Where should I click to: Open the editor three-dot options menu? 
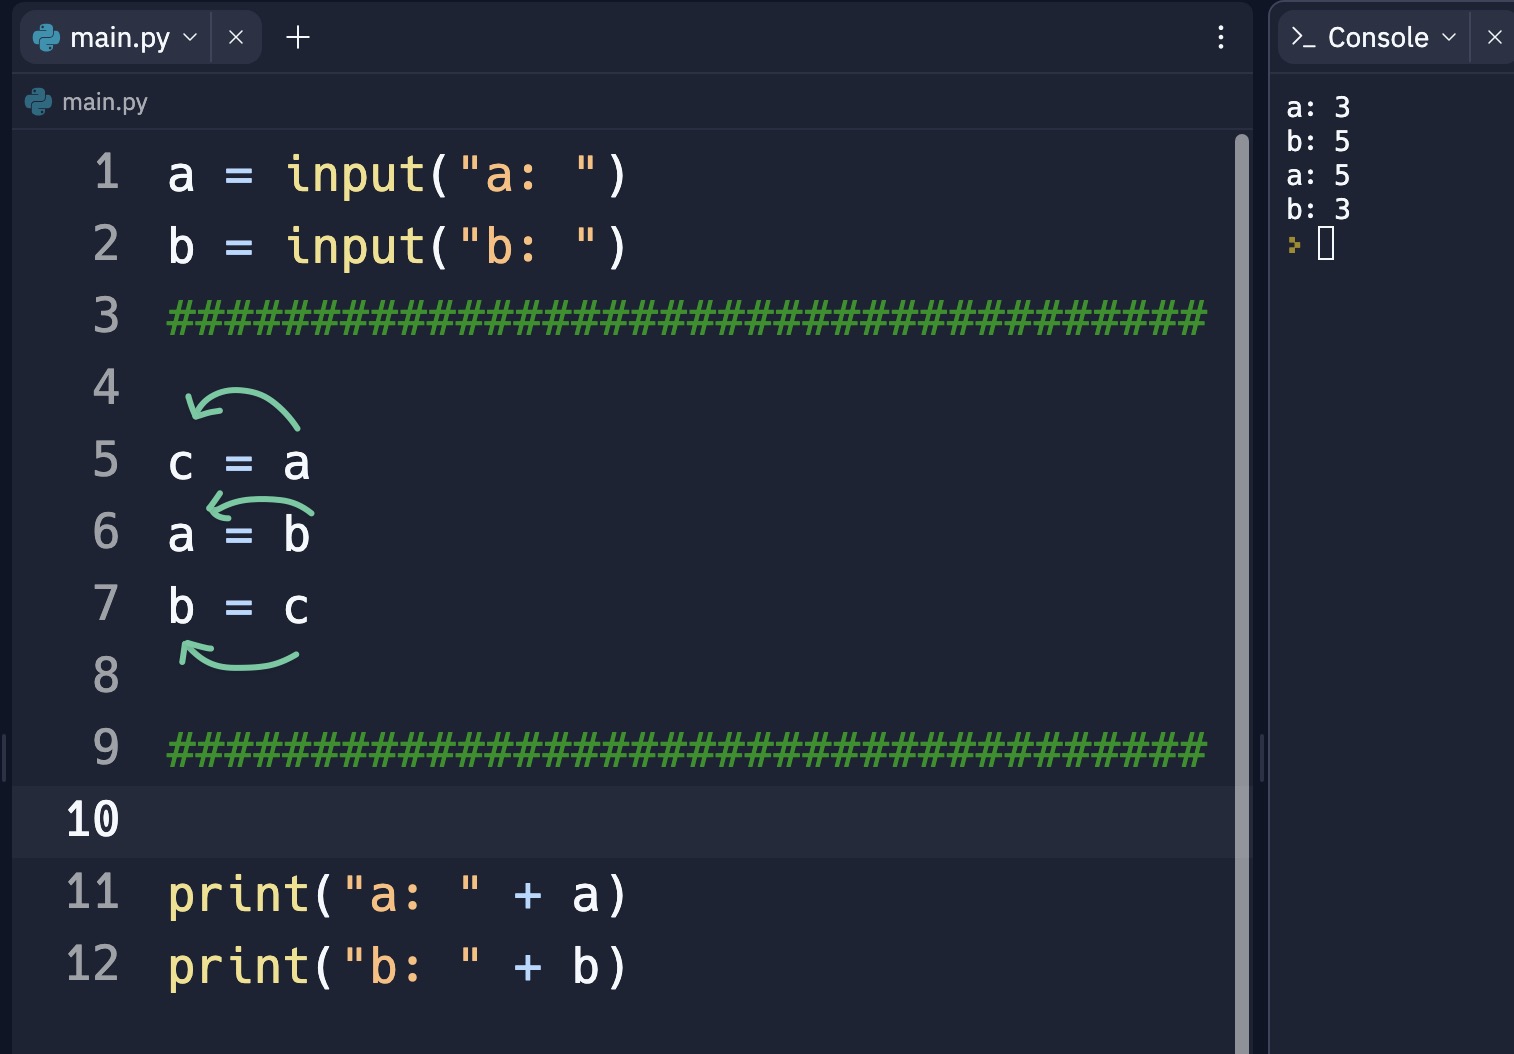1220,38
